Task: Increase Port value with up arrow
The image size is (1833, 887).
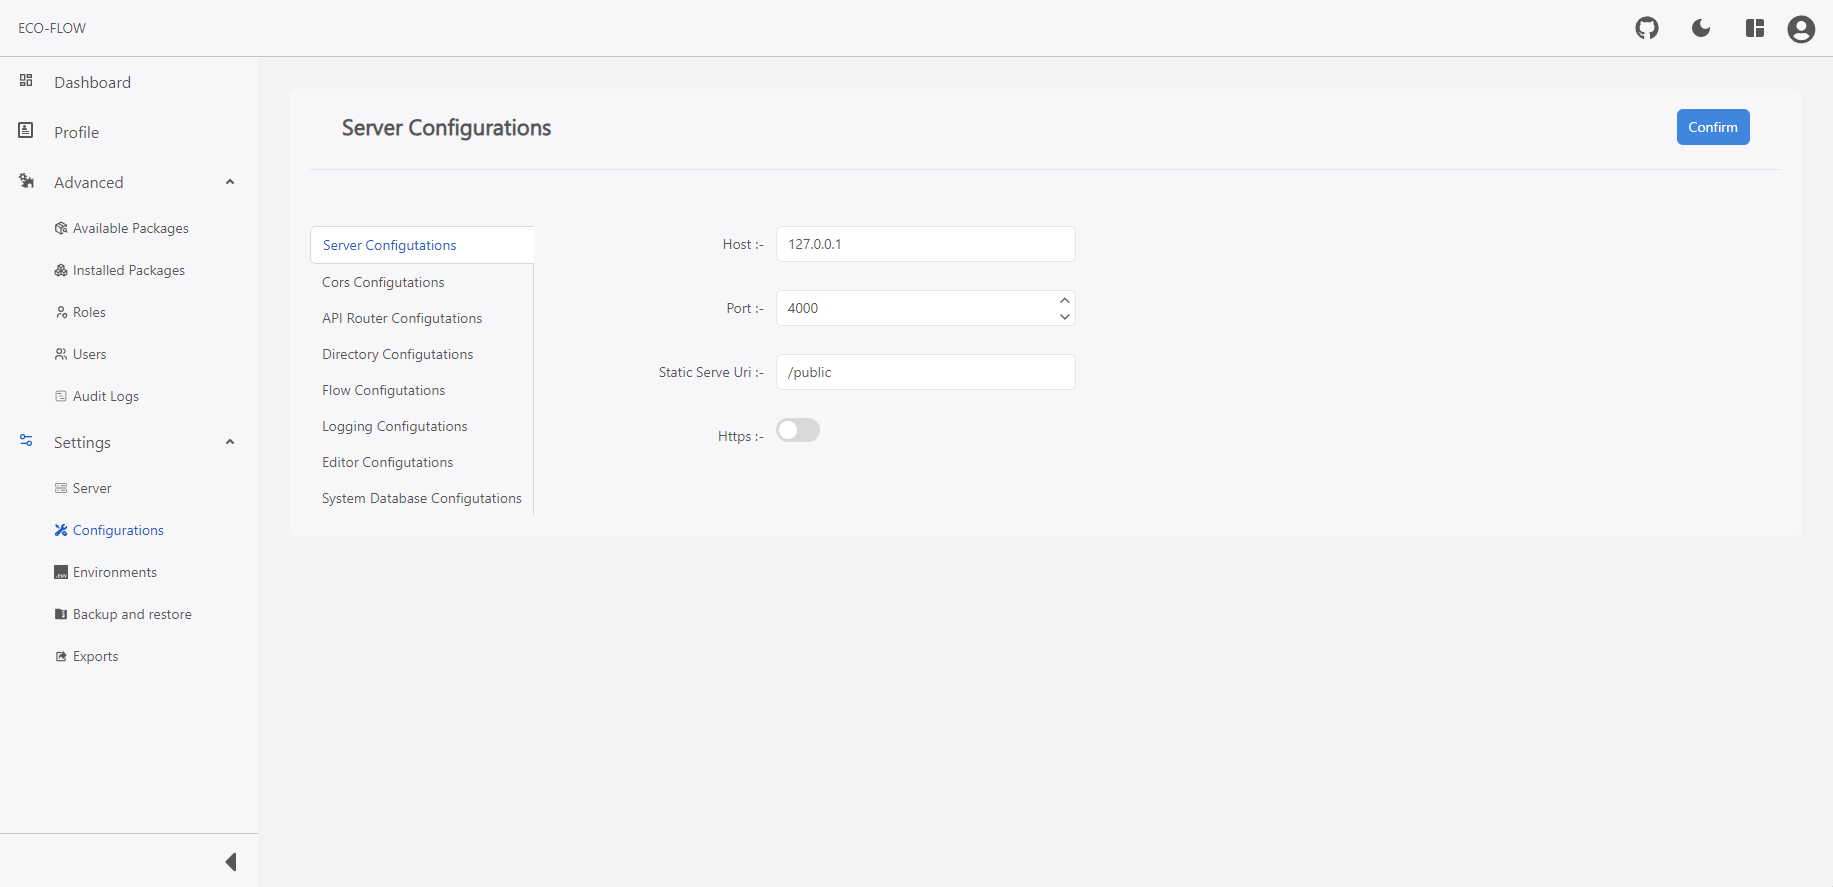Action: pos(1065,300)
